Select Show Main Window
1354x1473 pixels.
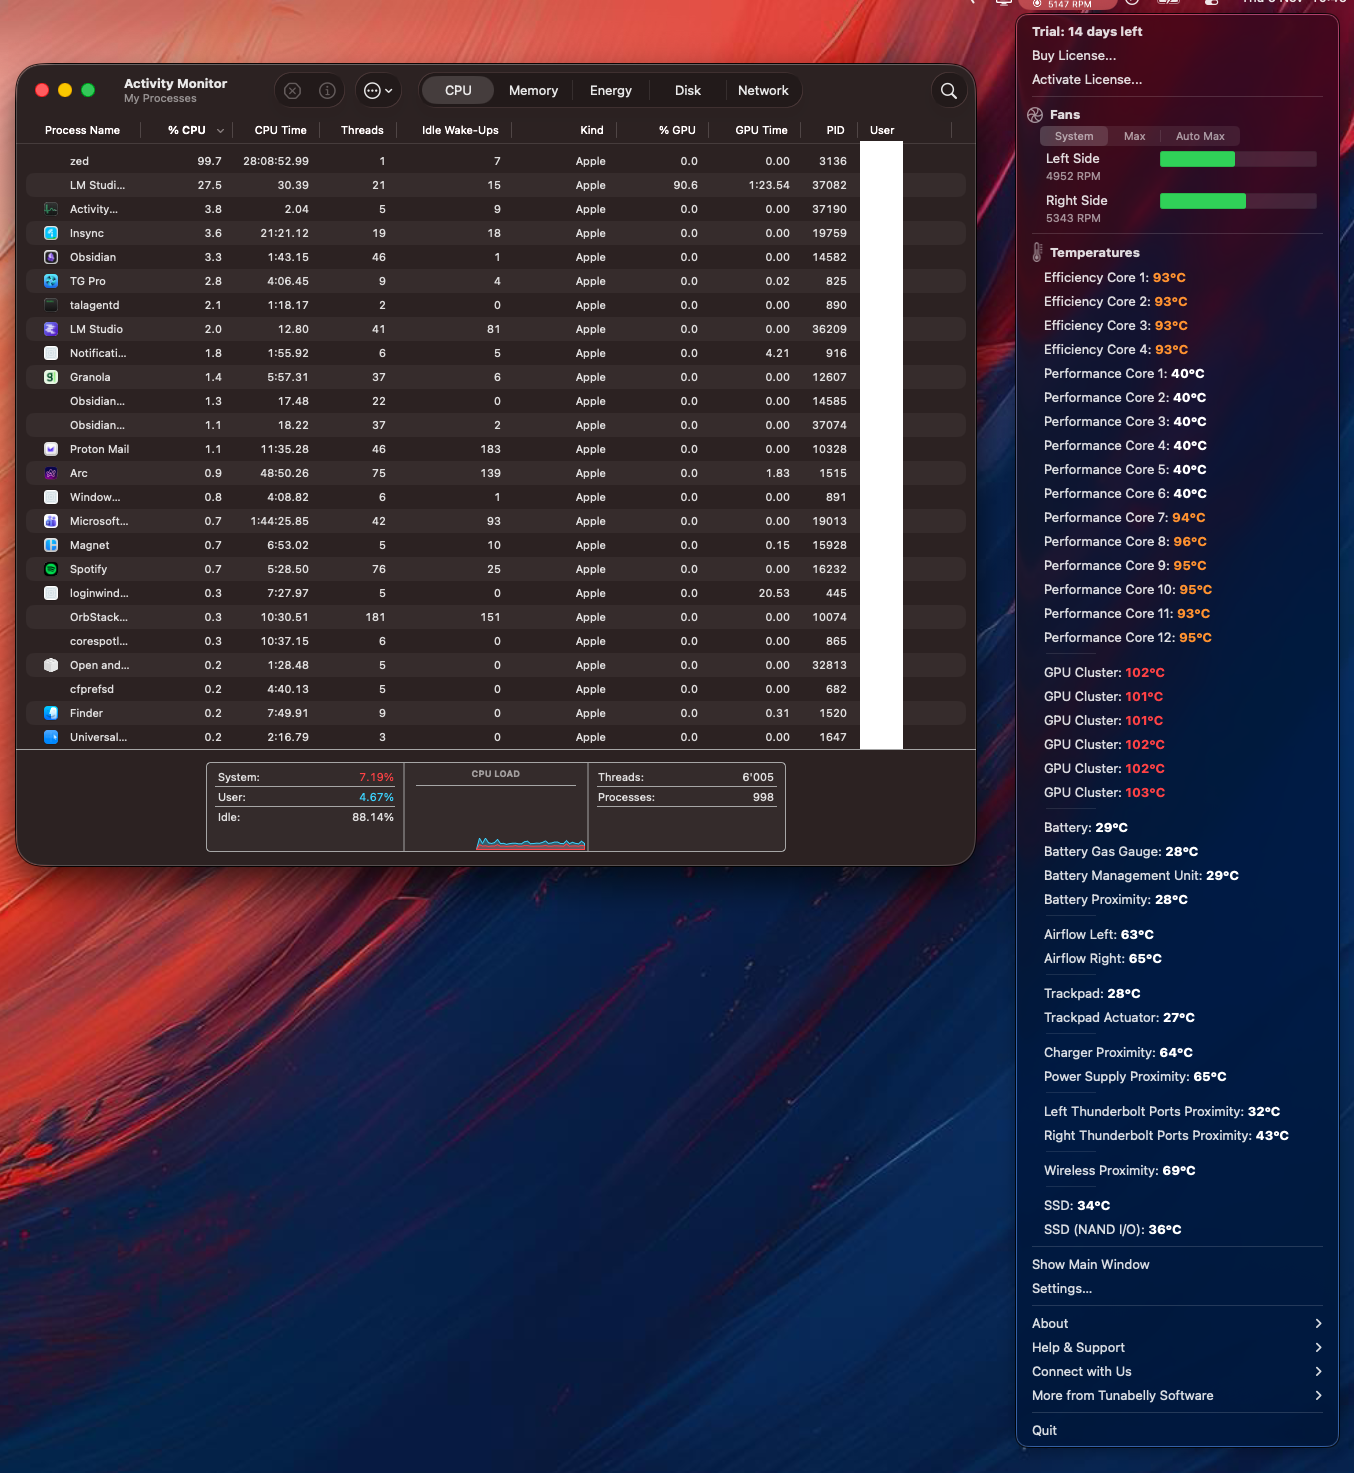point(1091,1265)
